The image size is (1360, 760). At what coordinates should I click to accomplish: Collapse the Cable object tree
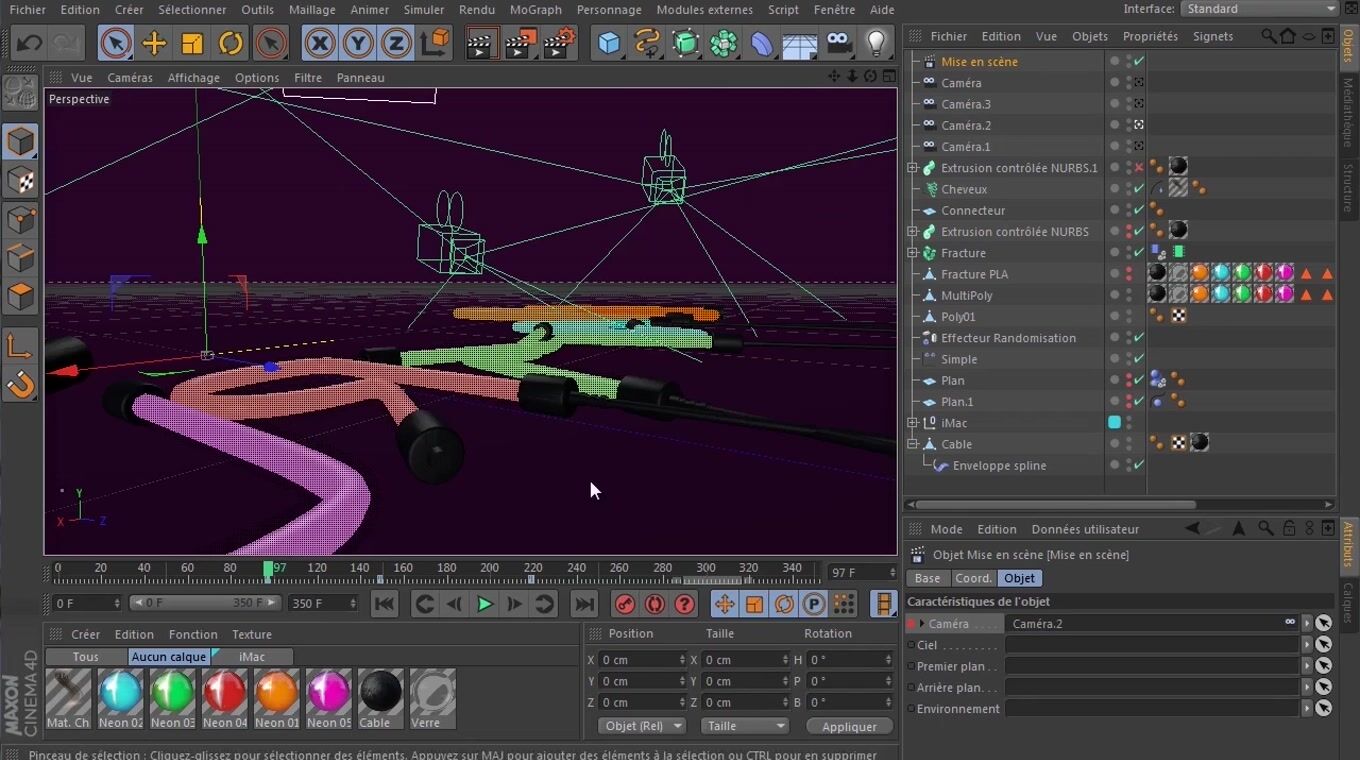click(x=912, y=444)
